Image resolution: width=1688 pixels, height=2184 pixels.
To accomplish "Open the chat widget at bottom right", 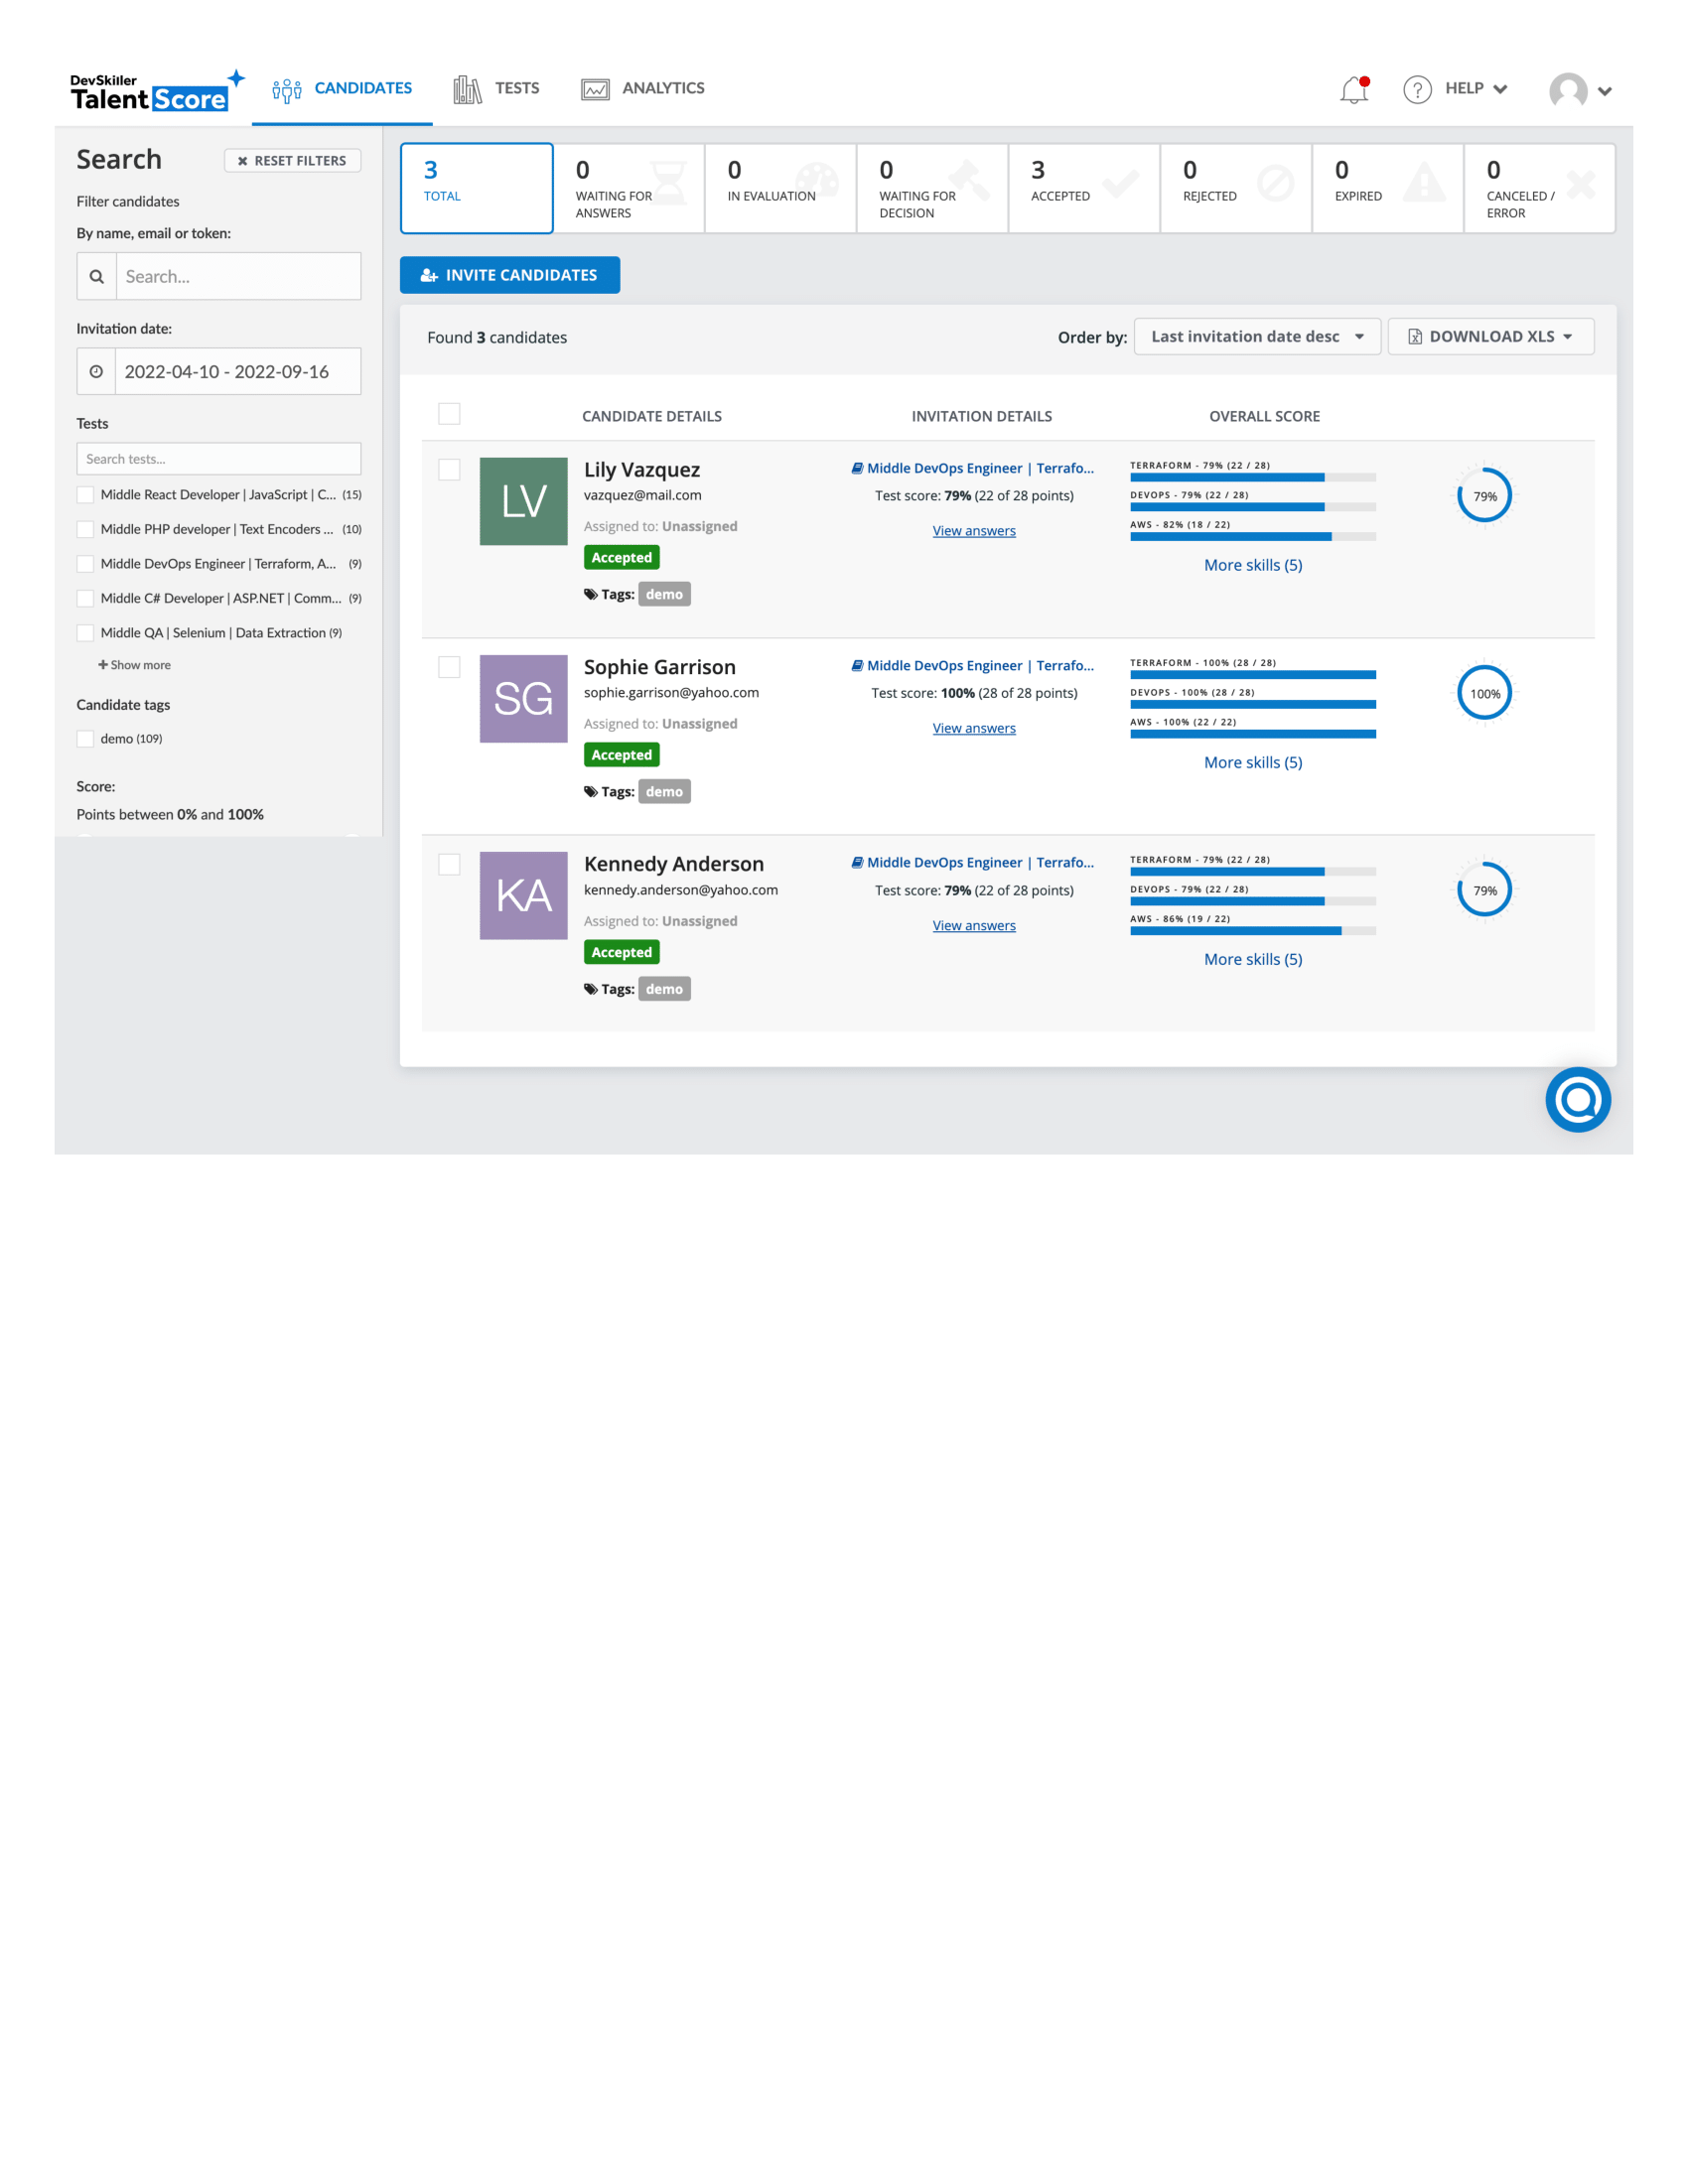I will [x=1578, y=1100].
